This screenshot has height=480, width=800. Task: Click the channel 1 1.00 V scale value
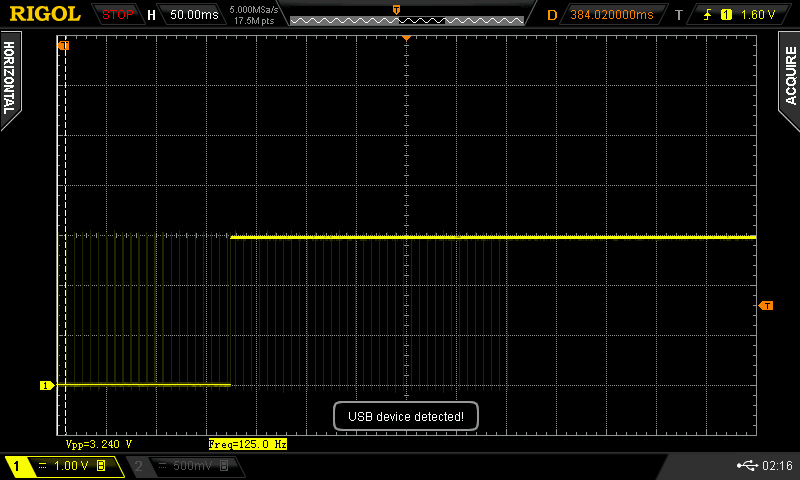pos(71,466)
